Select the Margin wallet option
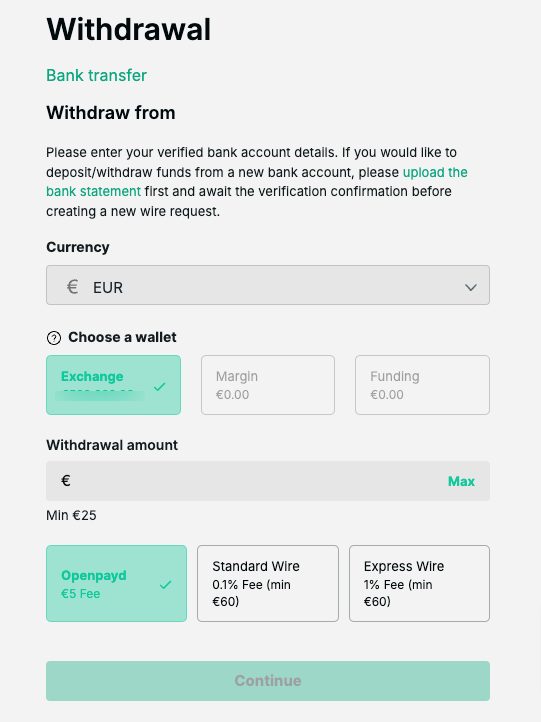541x722 pixels. click(268, 385)
